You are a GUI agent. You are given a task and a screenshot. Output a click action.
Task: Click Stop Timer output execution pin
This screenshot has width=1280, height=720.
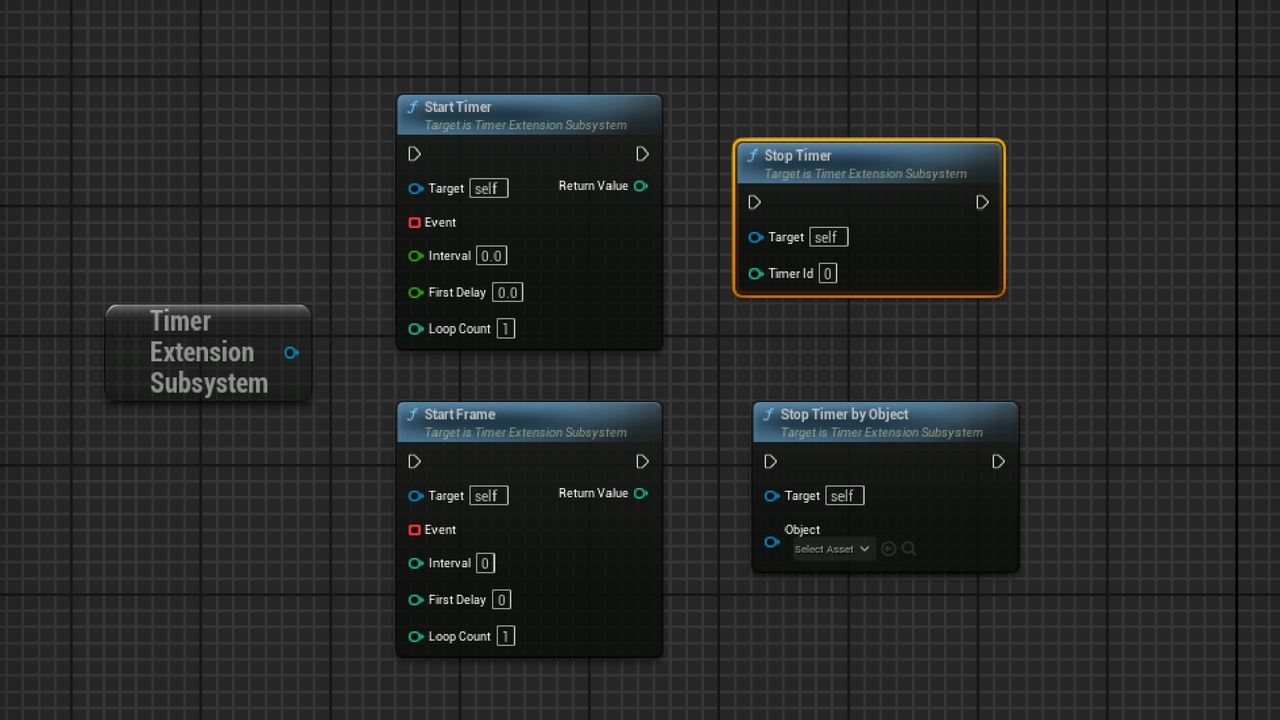click(982, 203)
